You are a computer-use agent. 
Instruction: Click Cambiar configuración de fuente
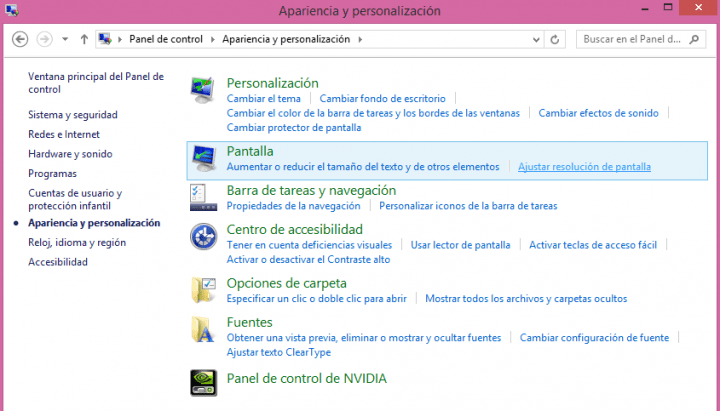coord(594,338)
